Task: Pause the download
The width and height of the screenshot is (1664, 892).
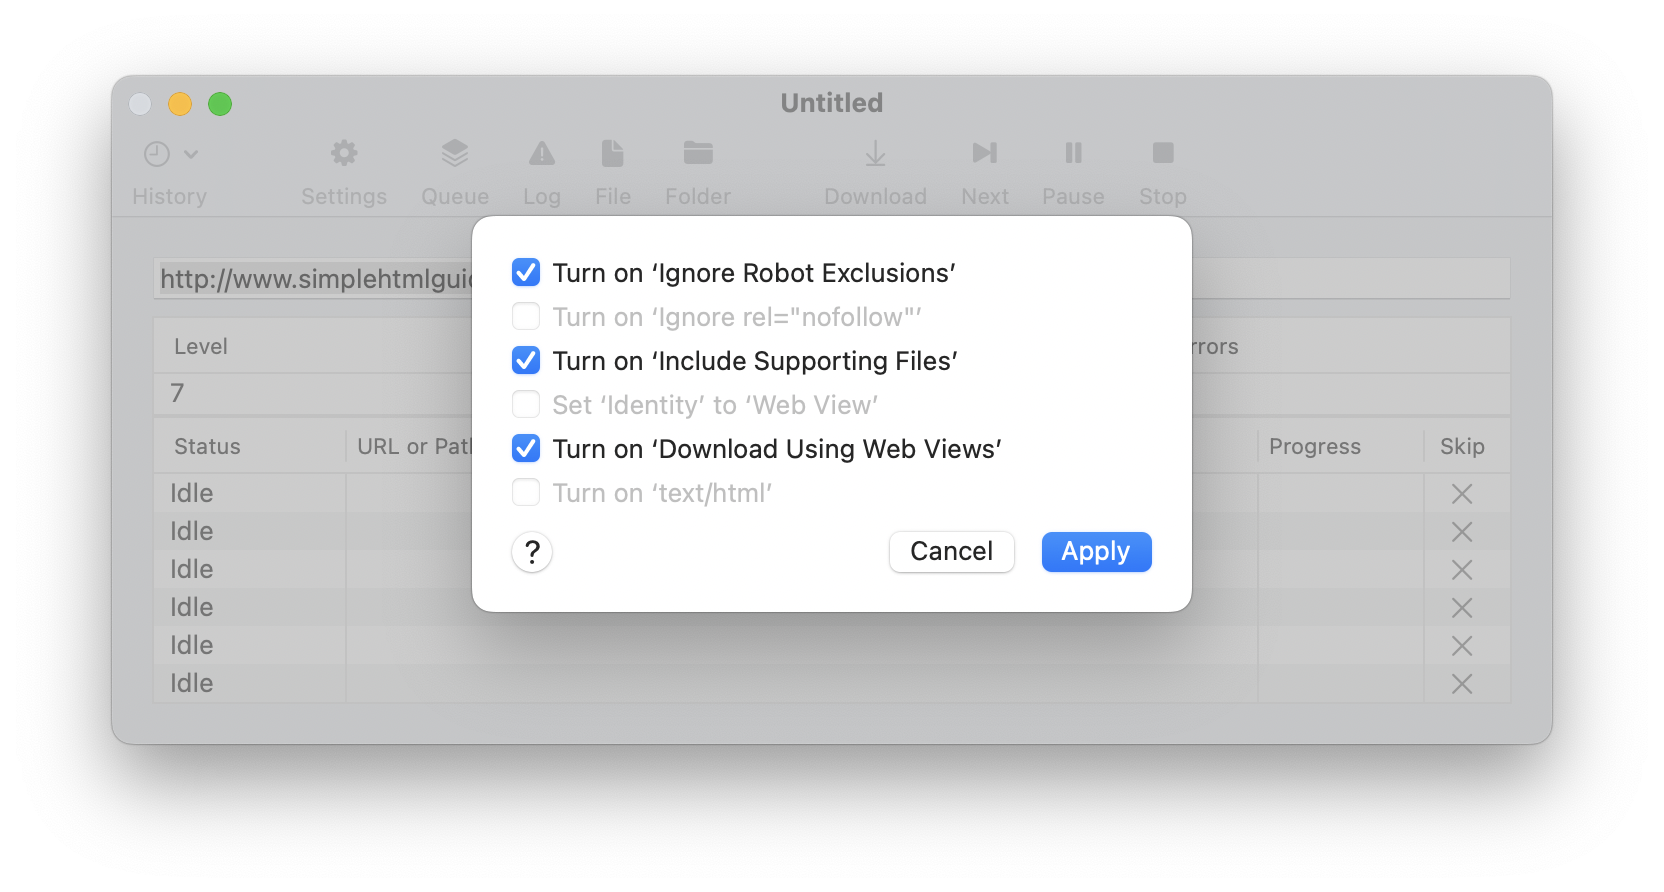Action: 1071,170
